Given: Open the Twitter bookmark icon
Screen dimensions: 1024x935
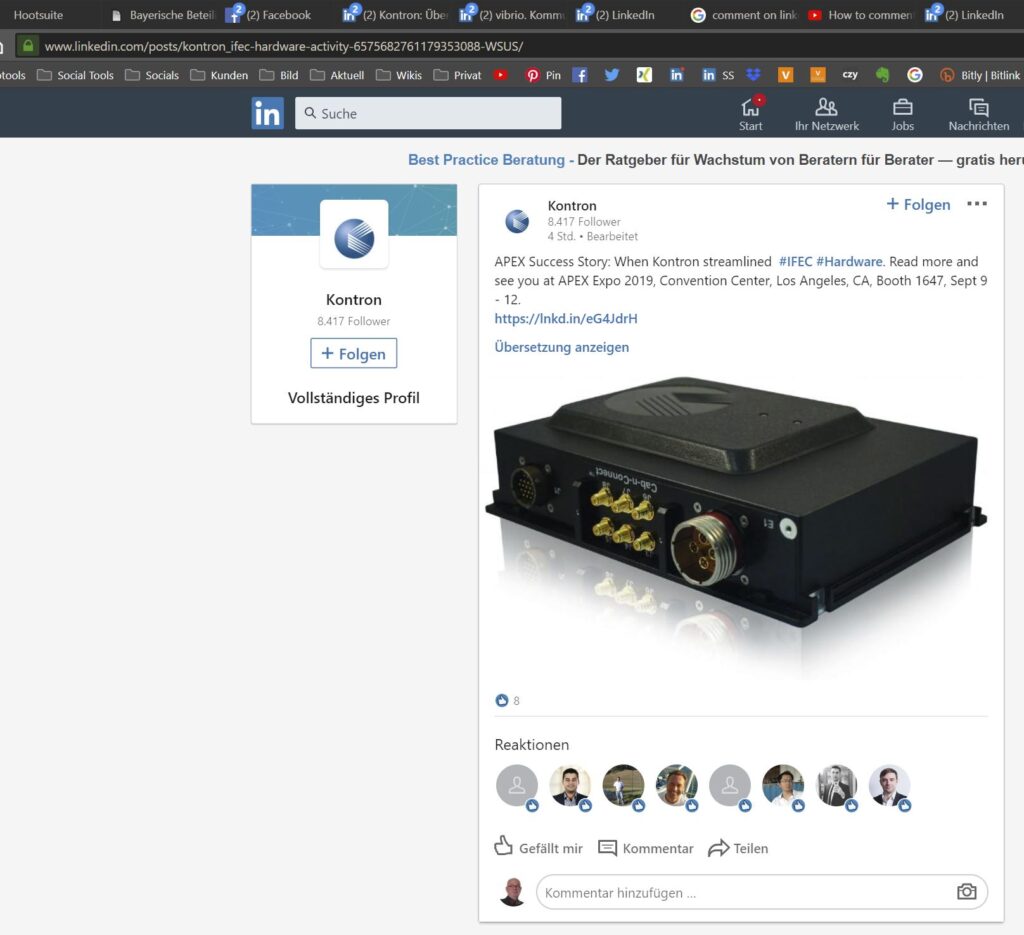Looking at the screenshot, I should [612, 75].
